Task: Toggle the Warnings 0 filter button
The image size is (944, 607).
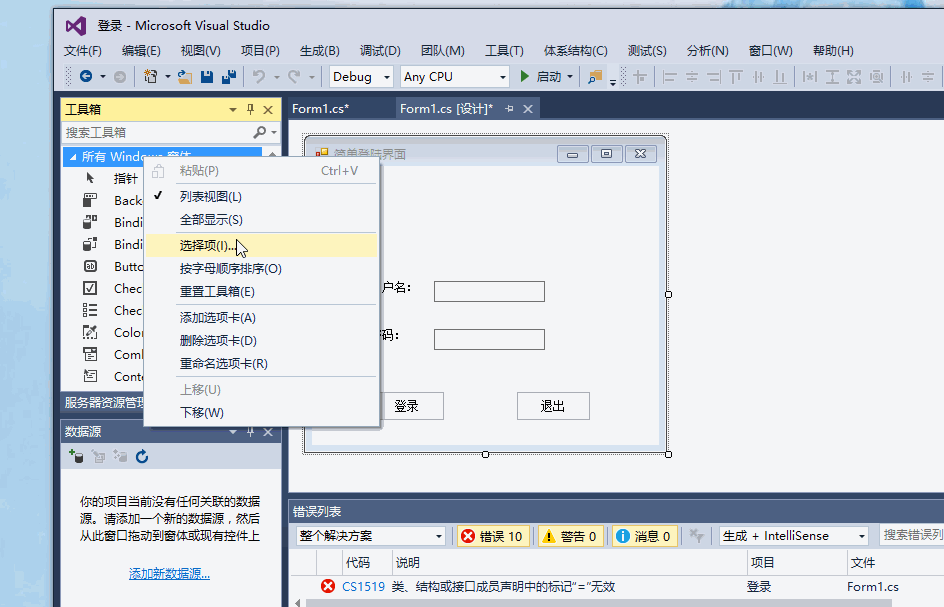Action: tap(570, 536)
